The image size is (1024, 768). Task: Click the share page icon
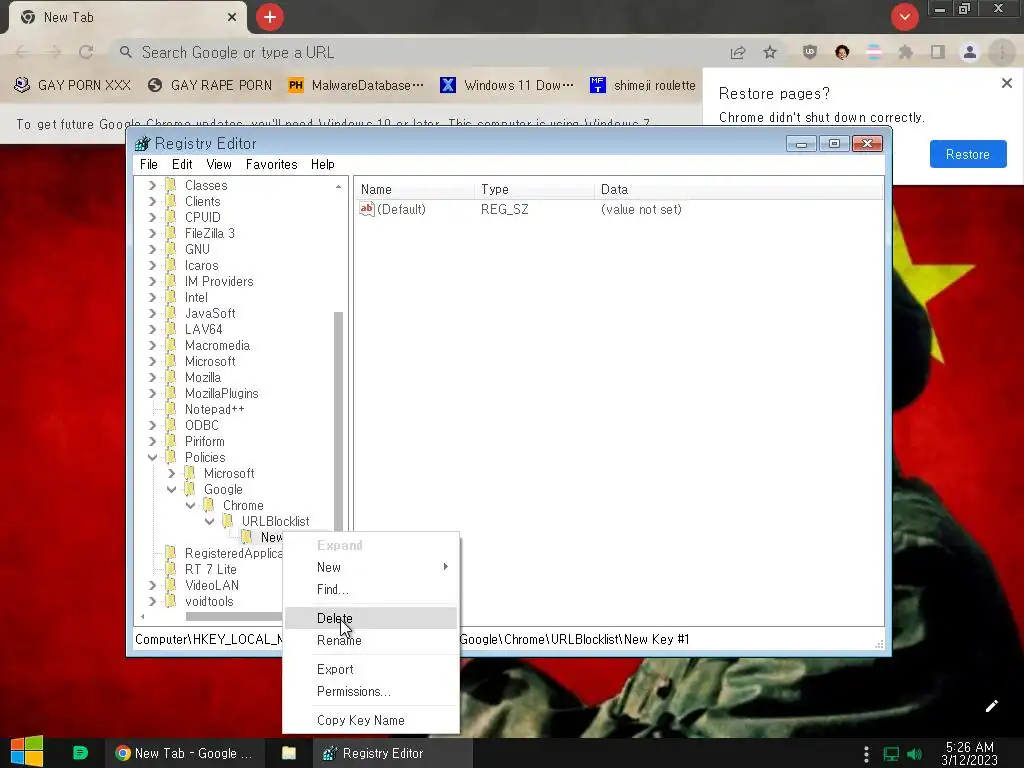click(x=738, y=52)
